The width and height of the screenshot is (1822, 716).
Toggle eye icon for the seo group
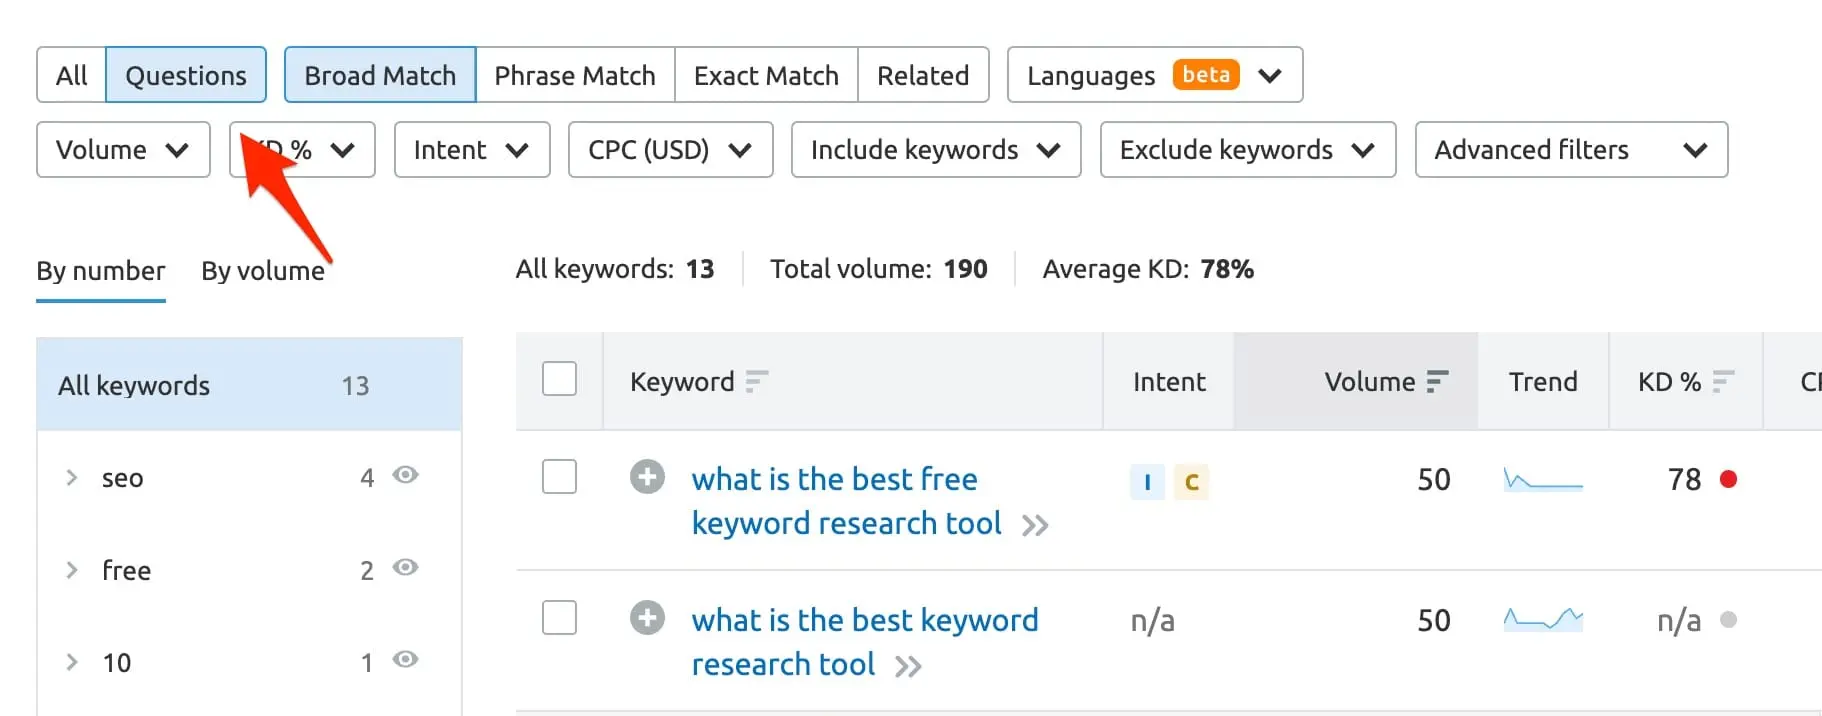pos(405,475)
